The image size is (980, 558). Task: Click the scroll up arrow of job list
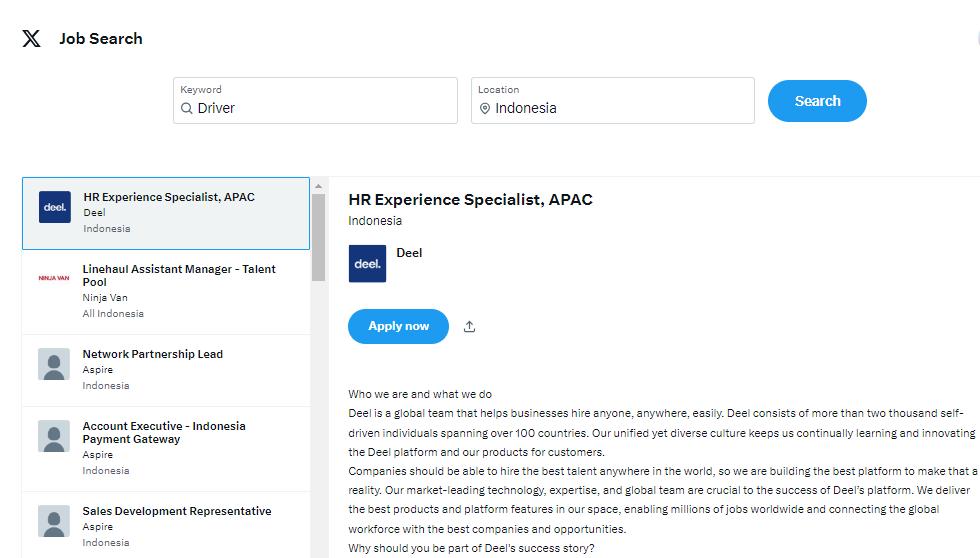(x=318, y=186)
